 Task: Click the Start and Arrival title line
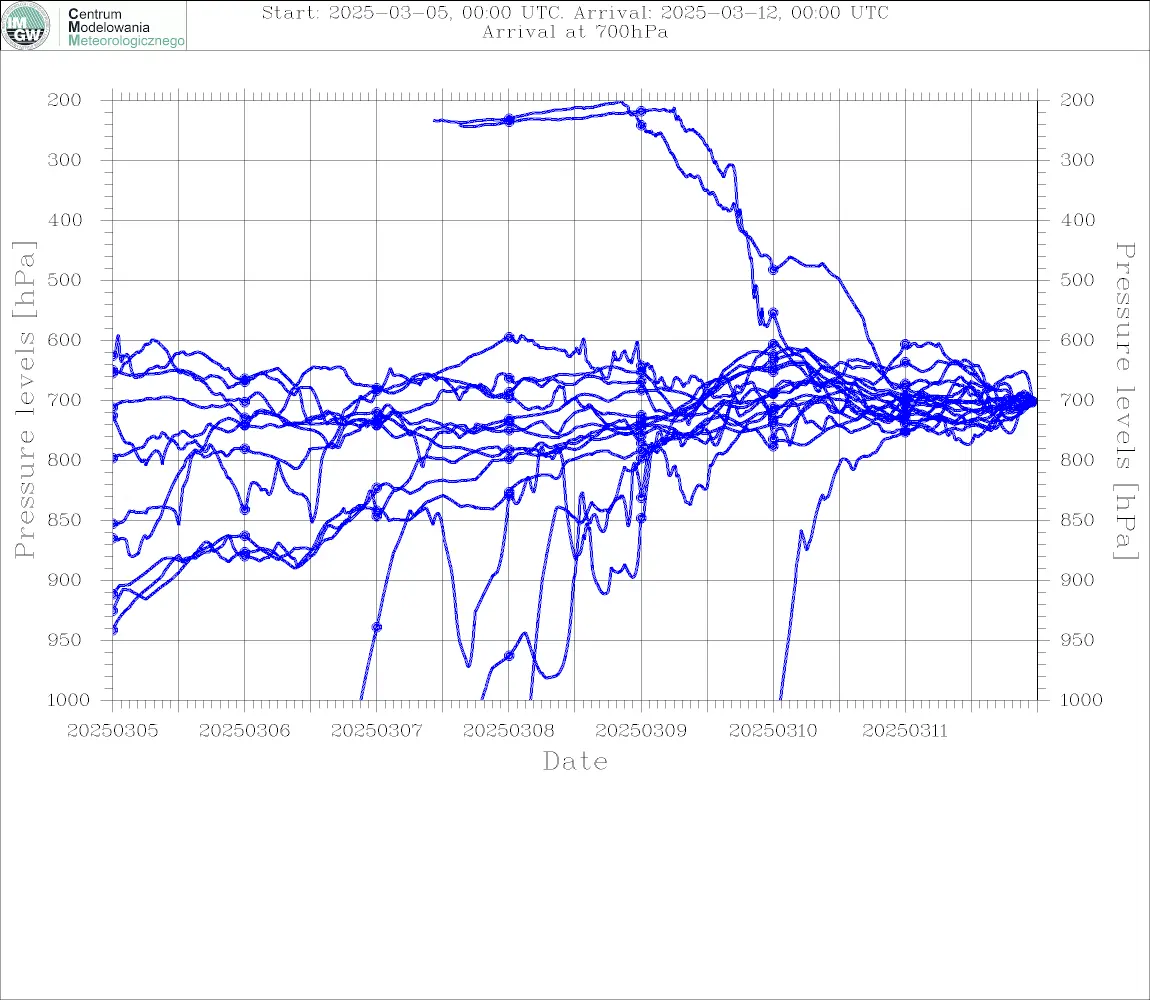(575, 12)
